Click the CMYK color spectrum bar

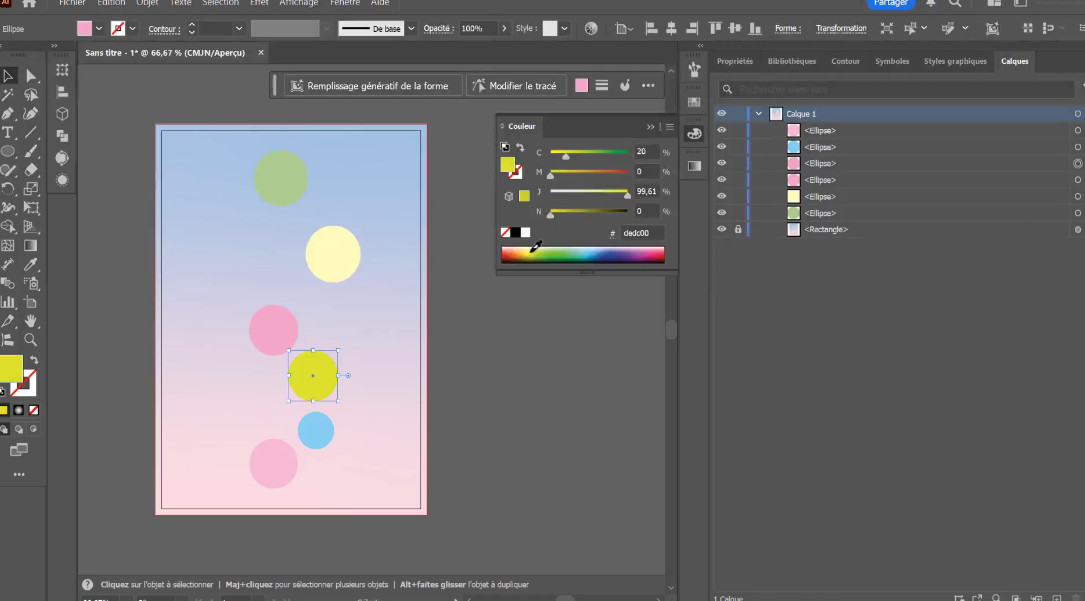[x=582, y=255]
